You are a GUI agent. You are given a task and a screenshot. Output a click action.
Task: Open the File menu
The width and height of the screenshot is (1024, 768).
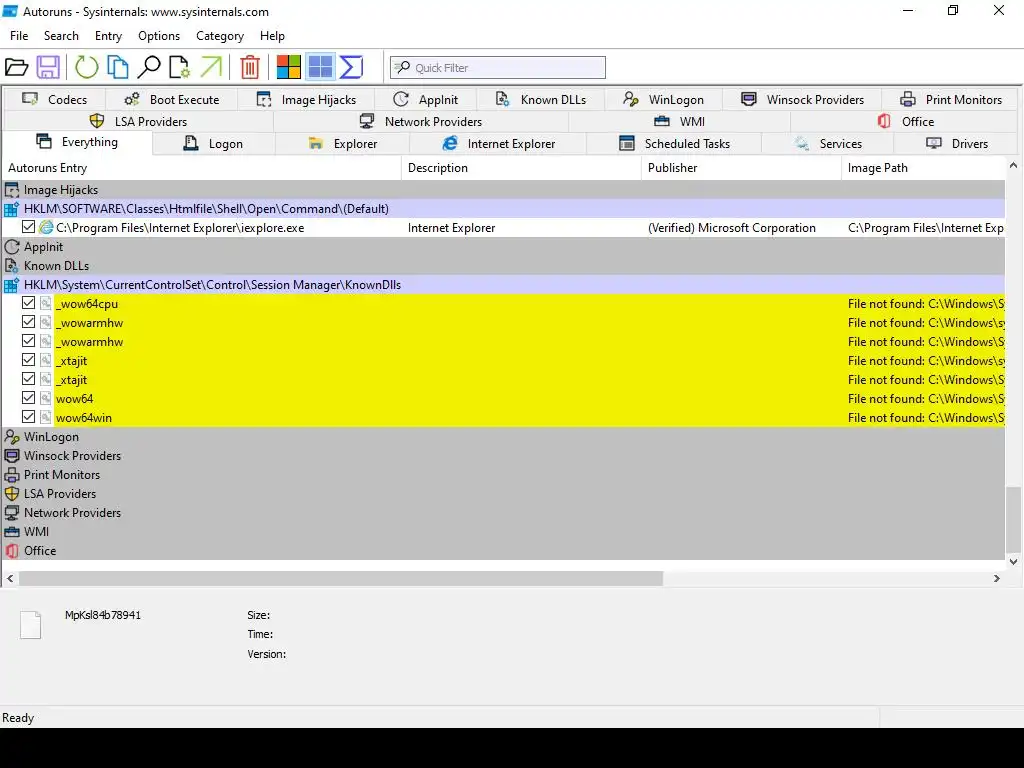(19, 36)
